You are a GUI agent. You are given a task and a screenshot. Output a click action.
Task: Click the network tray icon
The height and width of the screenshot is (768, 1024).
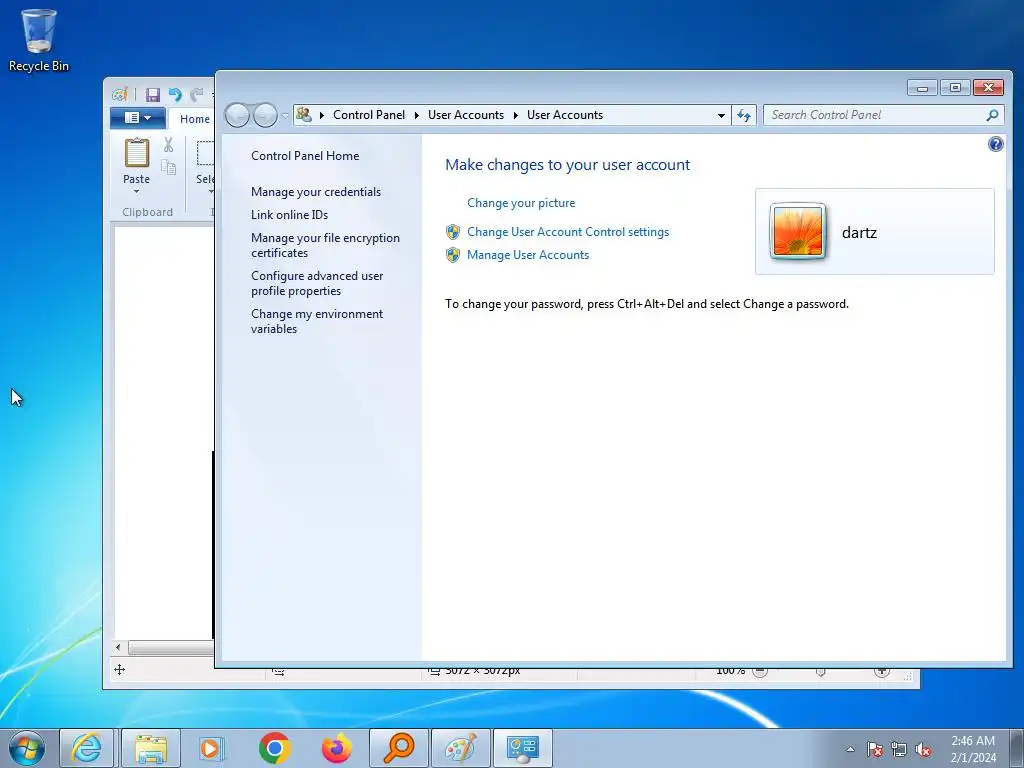[x=899, y=749]
